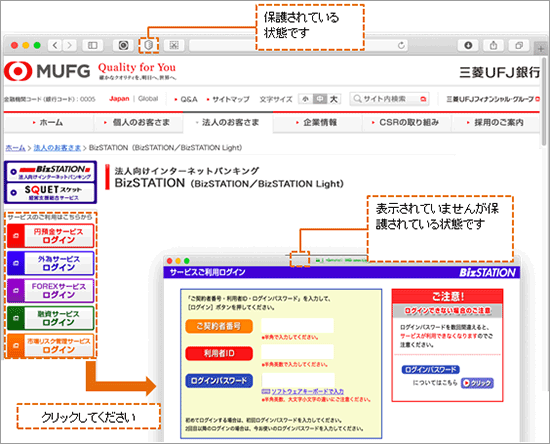Click the ホーム breadcrumb link
The width and height of the screenshot is (550, 444).
[15, 148]
